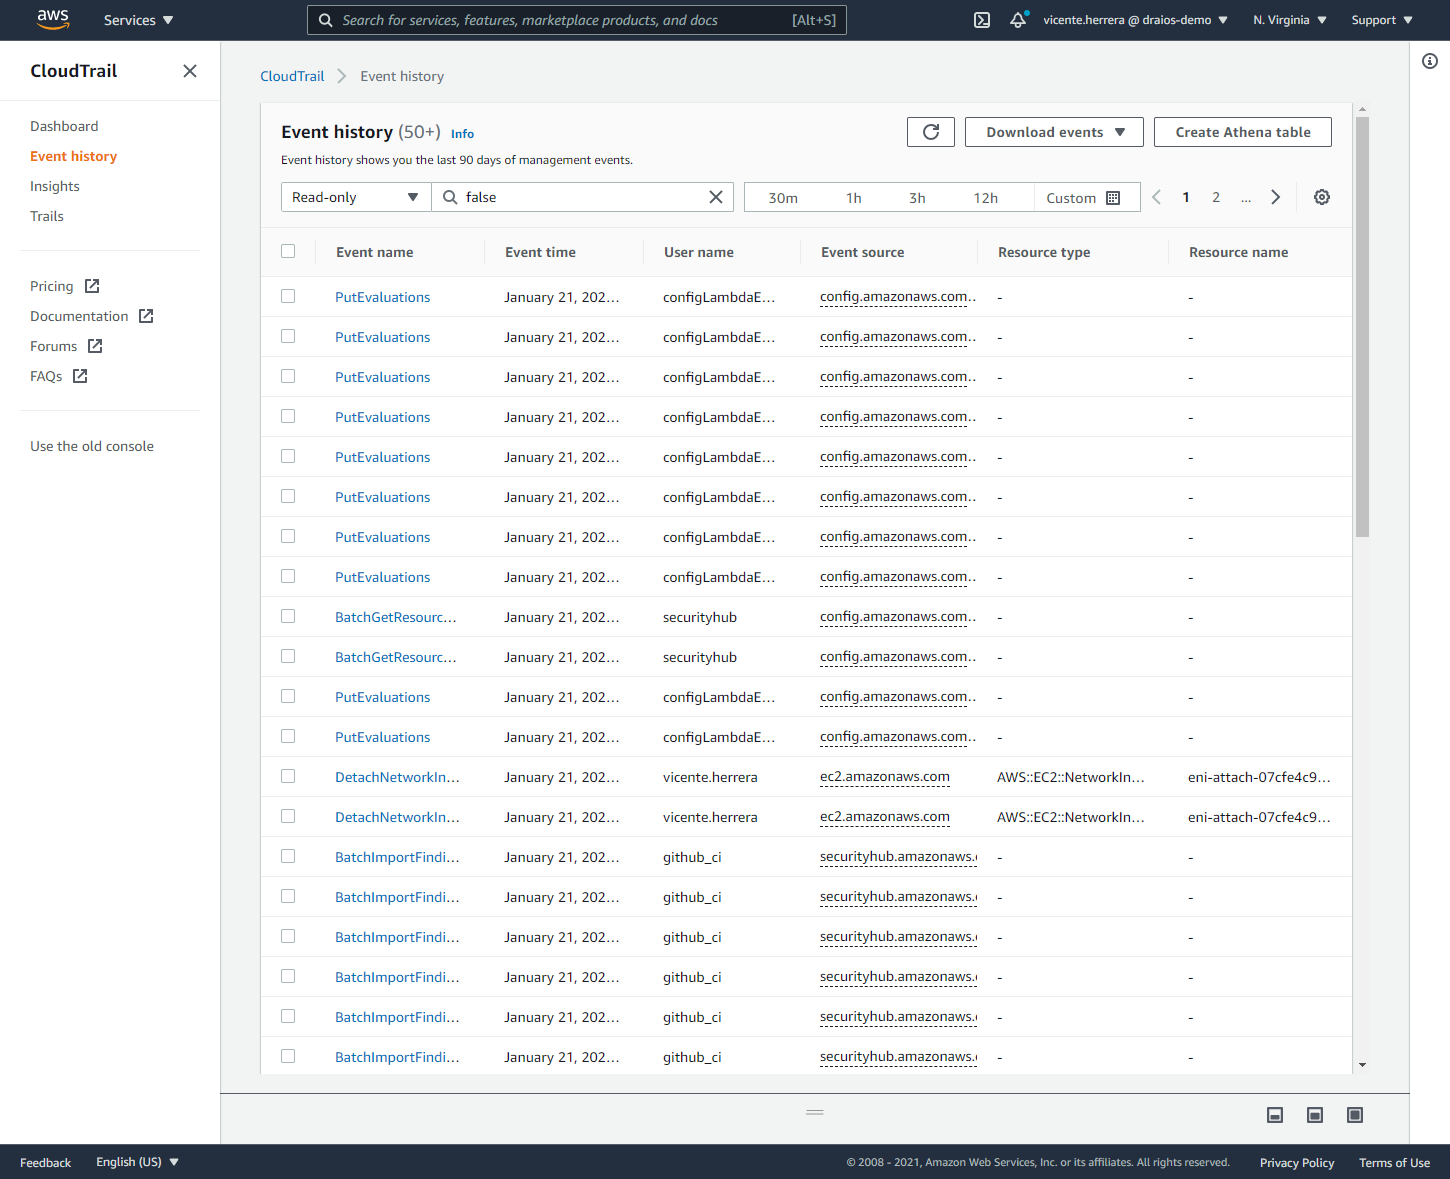Click the AWS logo home icon
The height and width of the screenshot is (1179, 1450).
tap(53, 20)
